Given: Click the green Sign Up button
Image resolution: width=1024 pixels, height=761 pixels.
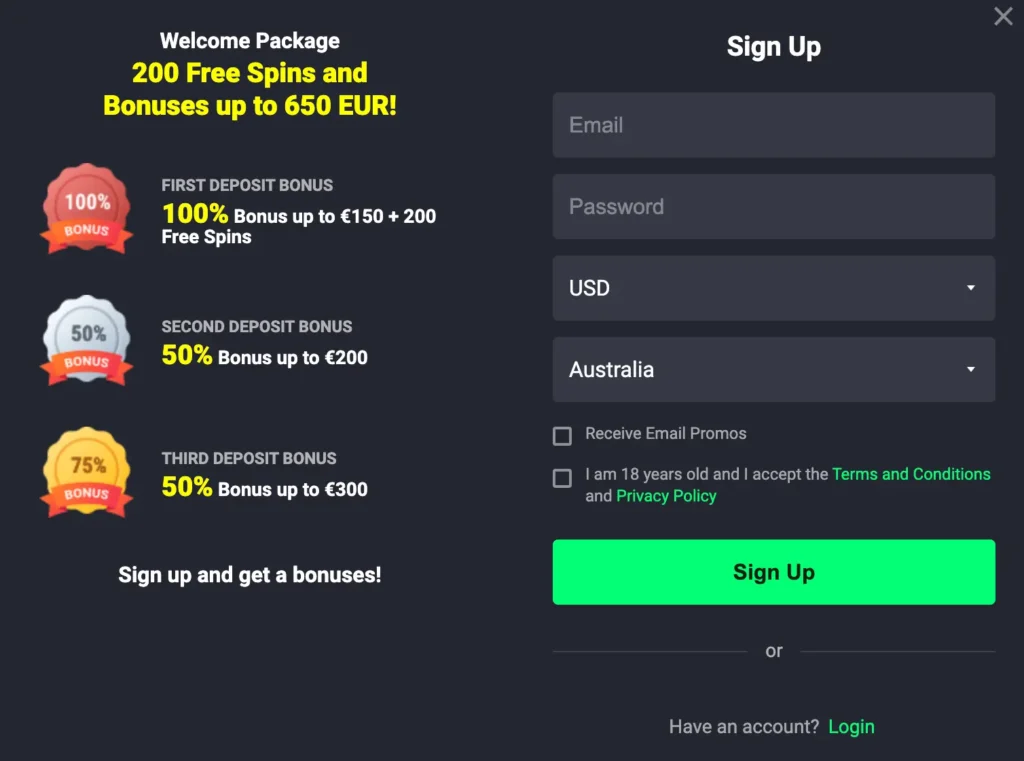Looking at the screenshot, I should click(773, 572).
